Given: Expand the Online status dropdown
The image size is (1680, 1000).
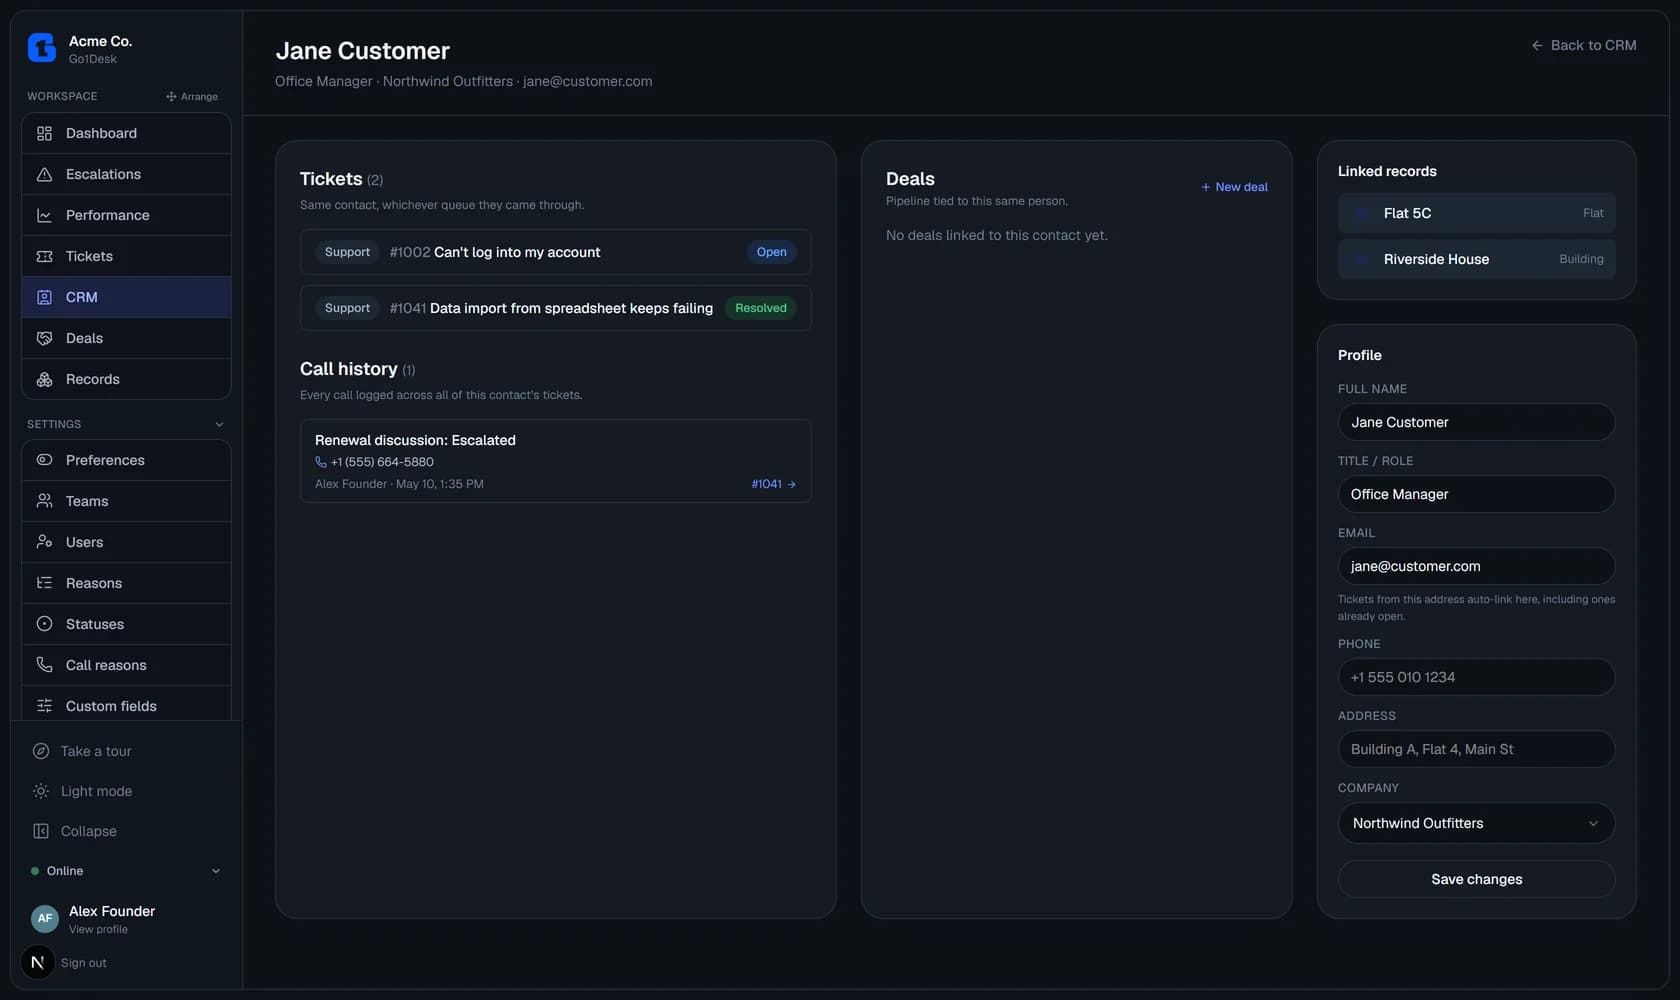Looking at the screenshot, I should tap(126, 871).
